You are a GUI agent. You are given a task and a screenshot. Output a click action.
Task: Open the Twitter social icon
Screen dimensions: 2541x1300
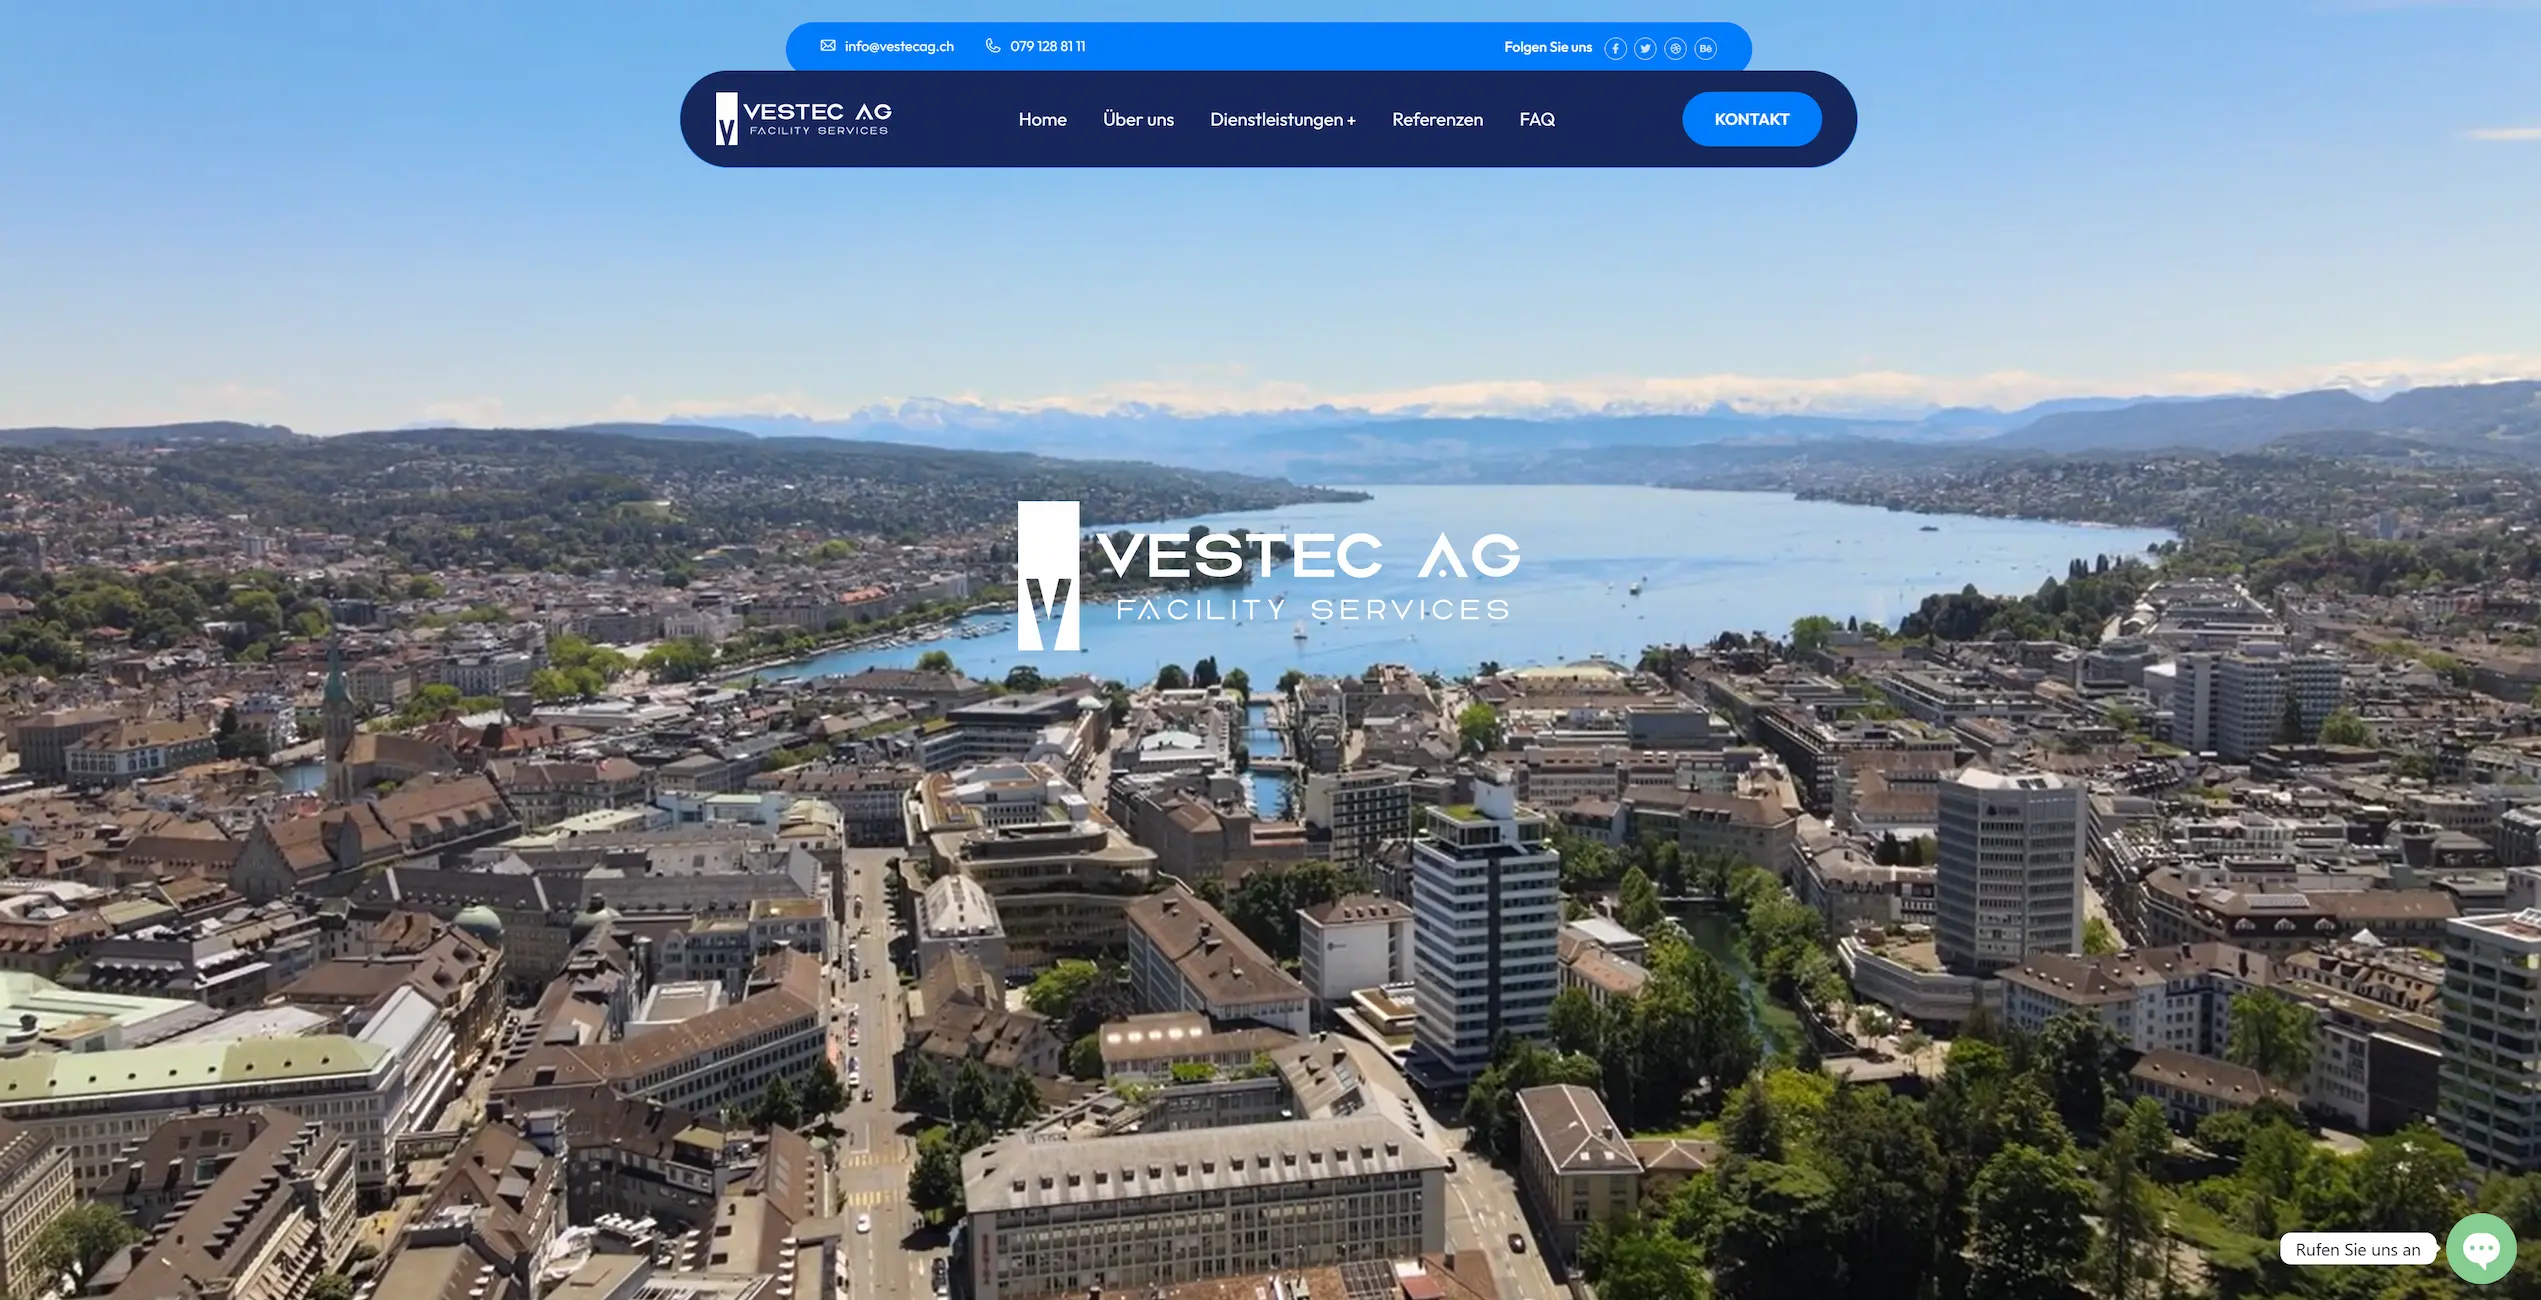1645,48
